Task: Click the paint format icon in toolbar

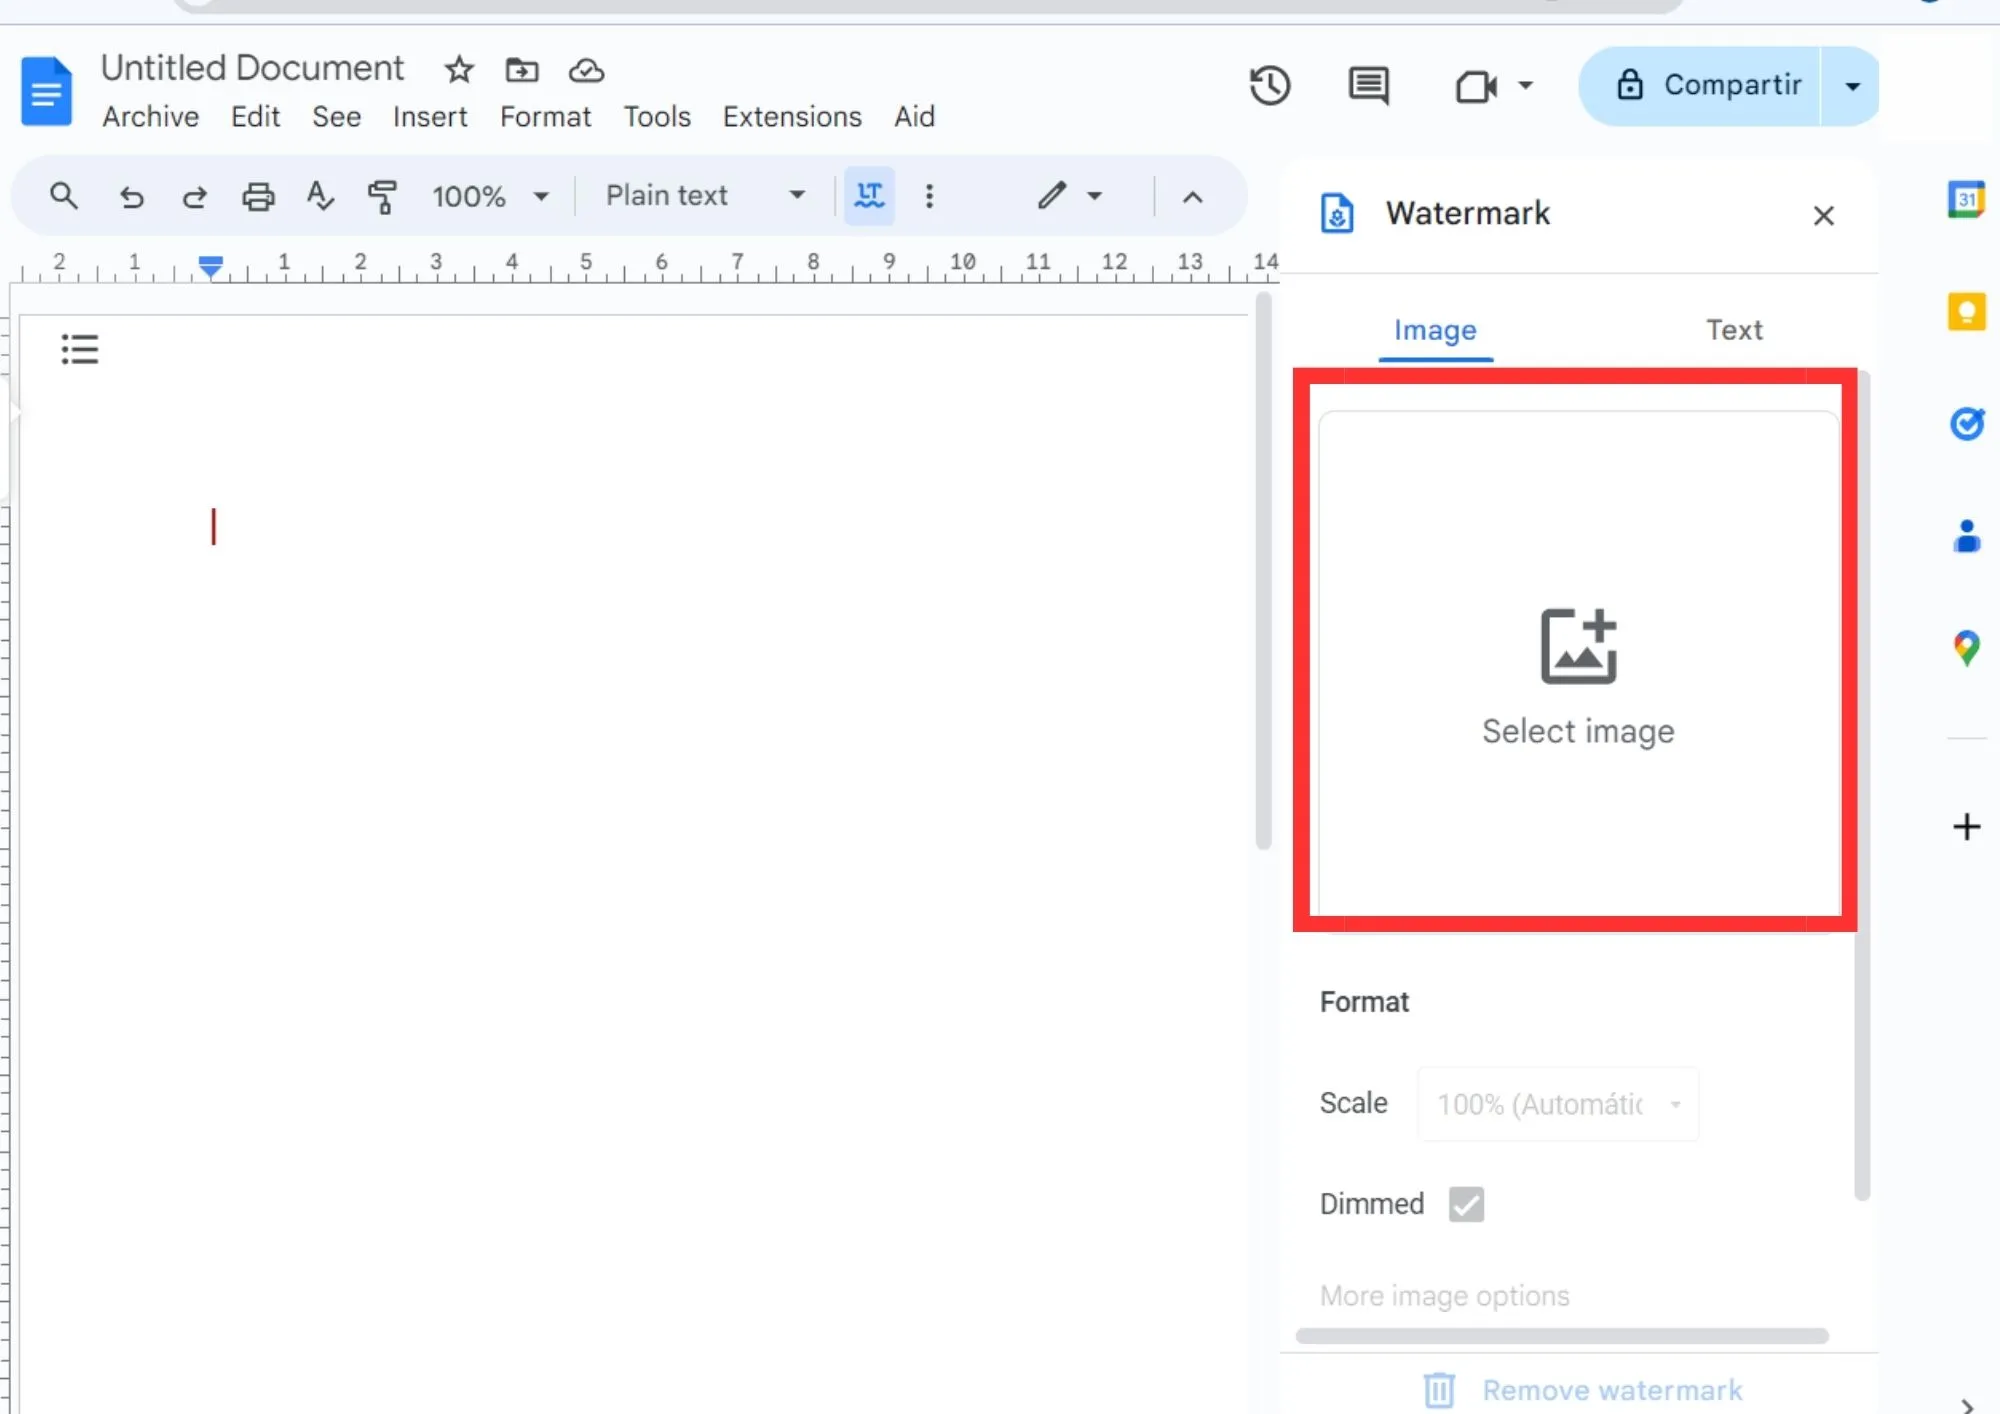Action: 383,194
